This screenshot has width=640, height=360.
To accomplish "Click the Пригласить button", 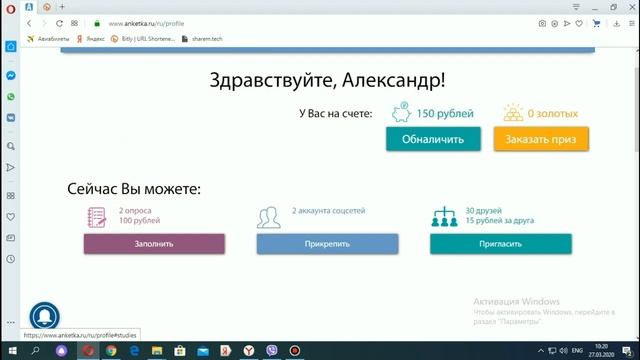I will click(x=501, y=244).
